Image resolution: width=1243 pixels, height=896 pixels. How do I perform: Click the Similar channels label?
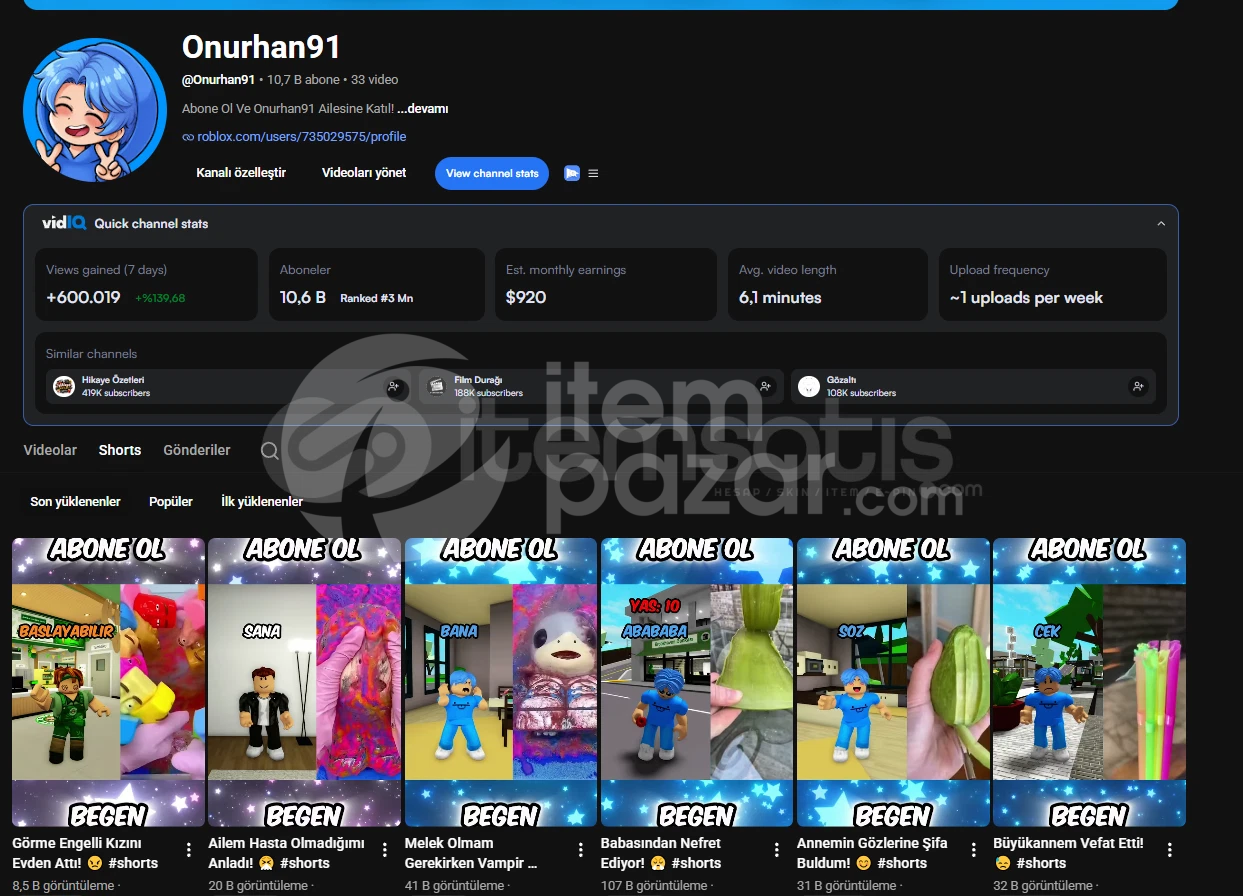[91, 354]
